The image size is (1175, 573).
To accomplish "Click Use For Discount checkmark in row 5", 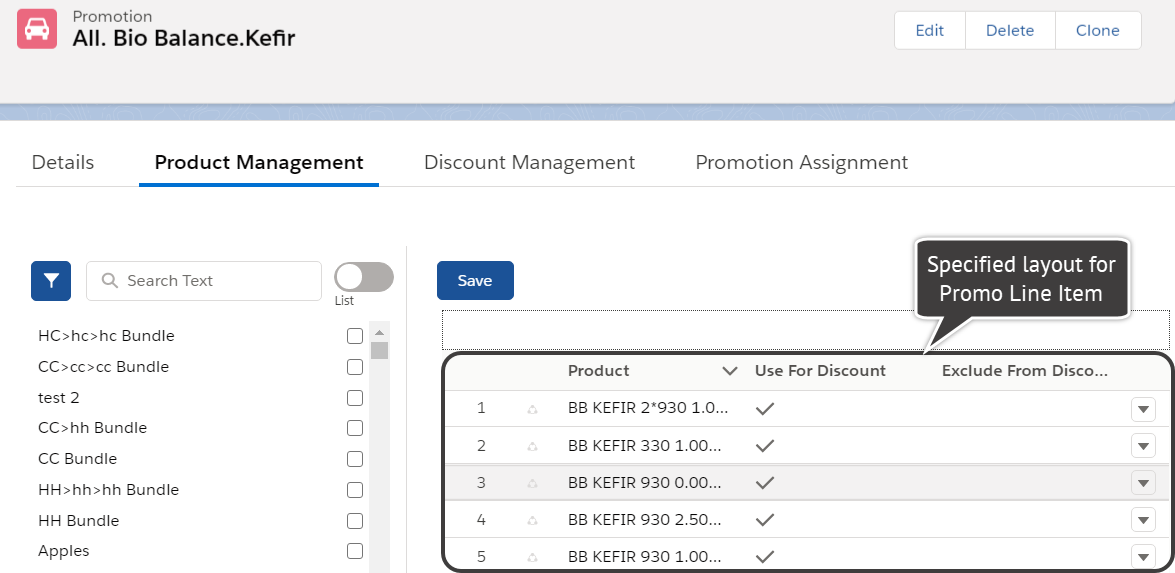I will 764,557.
